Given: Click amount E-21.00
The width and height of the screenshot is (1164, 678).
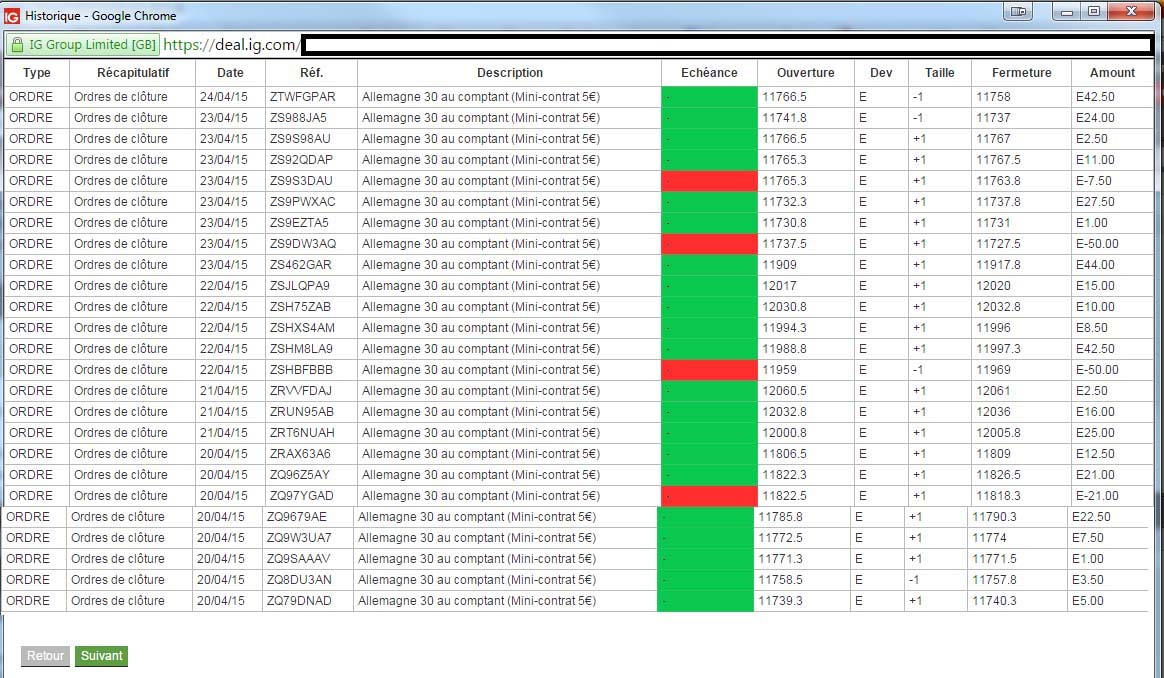Looking at the screenshot, I should point(1097,496).
